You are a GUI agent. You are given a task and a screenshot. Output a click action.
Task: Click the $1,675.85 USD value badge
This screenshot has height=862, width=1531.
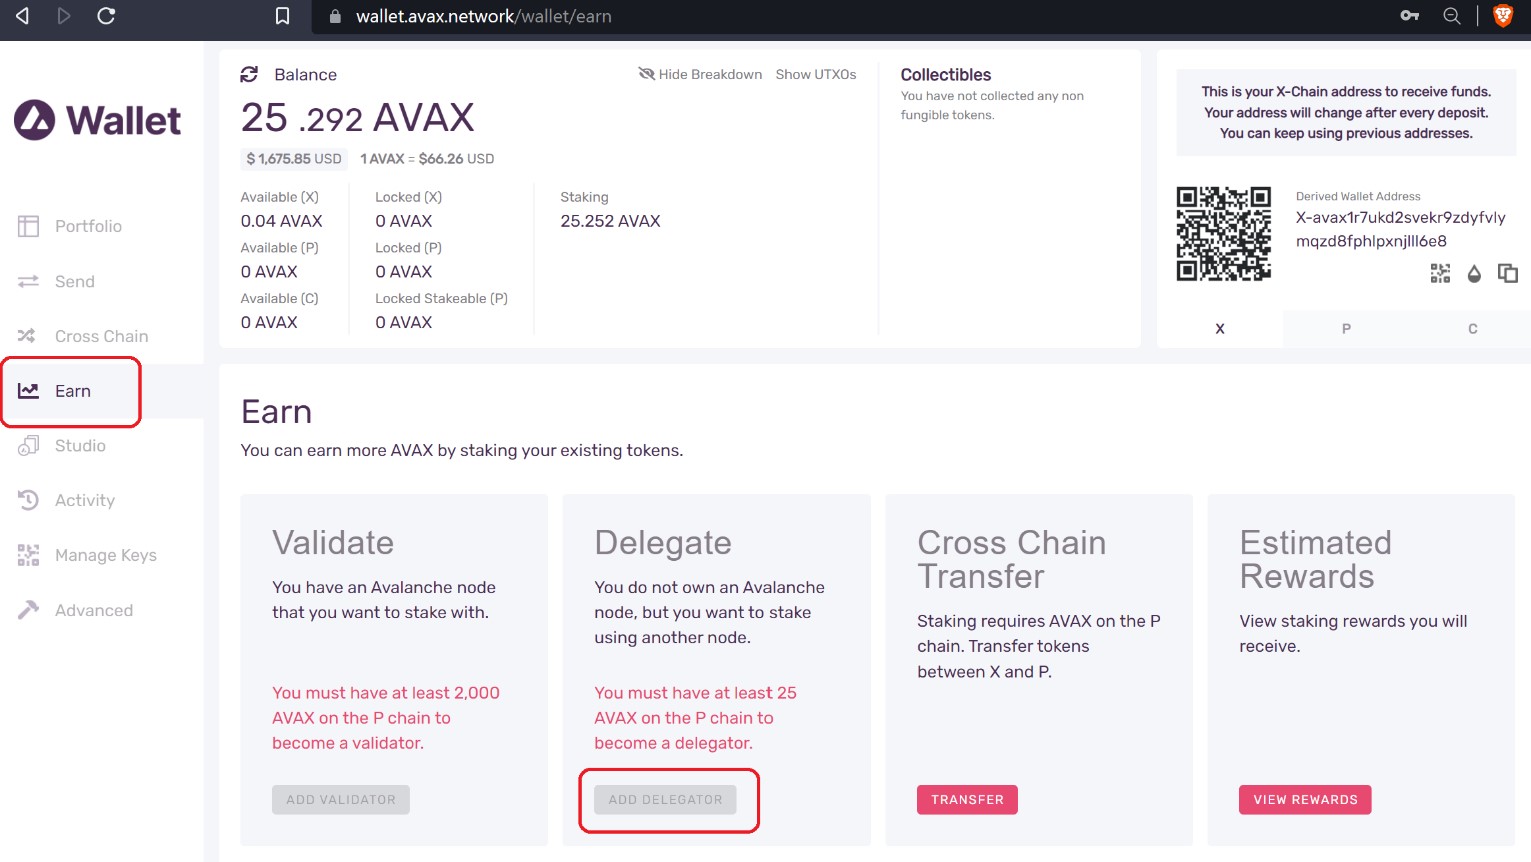(294, 158)
